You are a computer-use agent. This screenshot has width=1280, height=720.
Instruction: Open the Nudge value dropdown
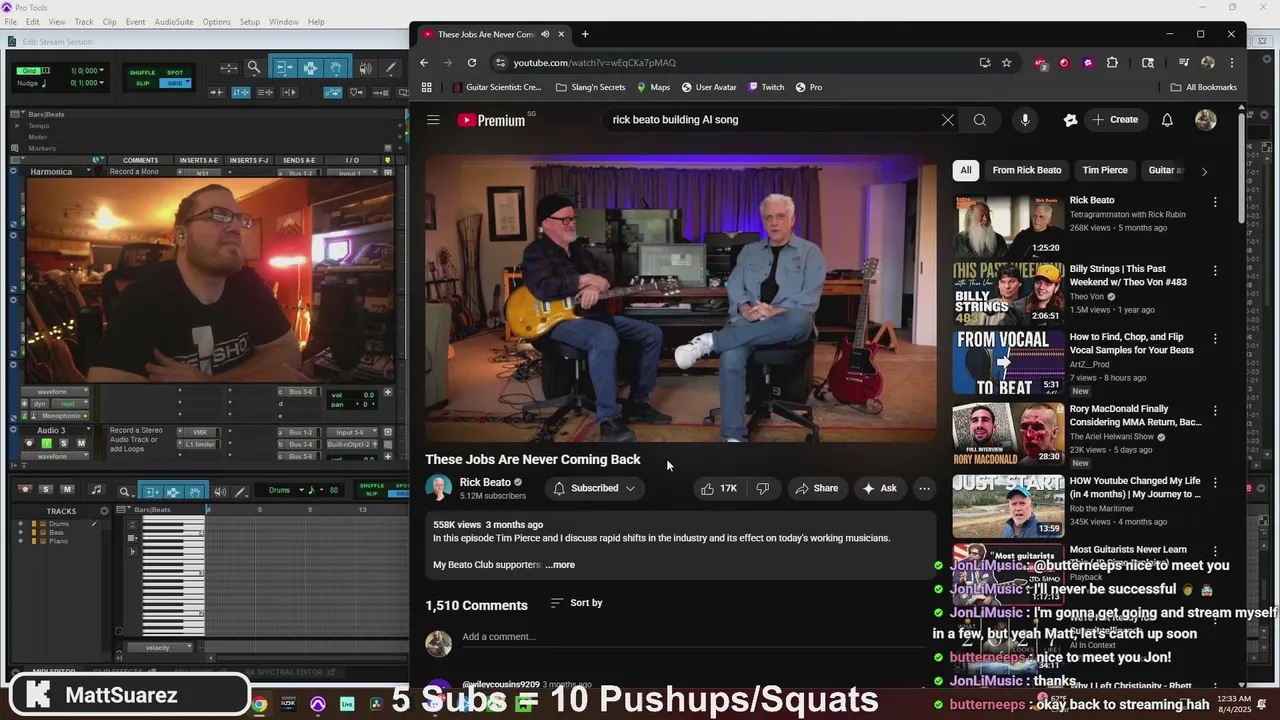102,83
